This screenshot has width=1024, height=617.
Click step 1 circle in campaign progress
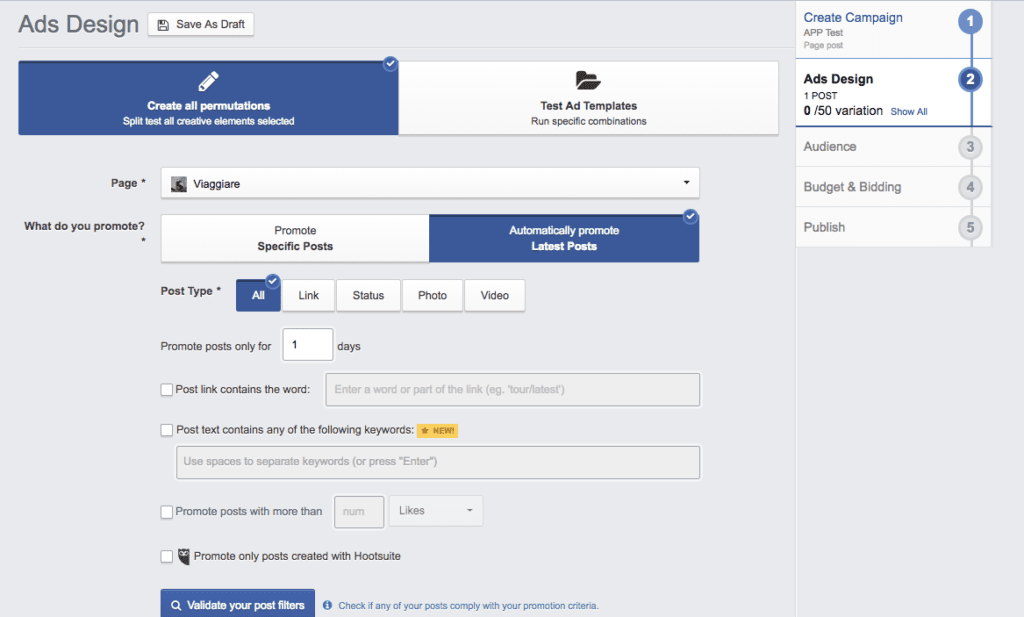tap(969, 22)
